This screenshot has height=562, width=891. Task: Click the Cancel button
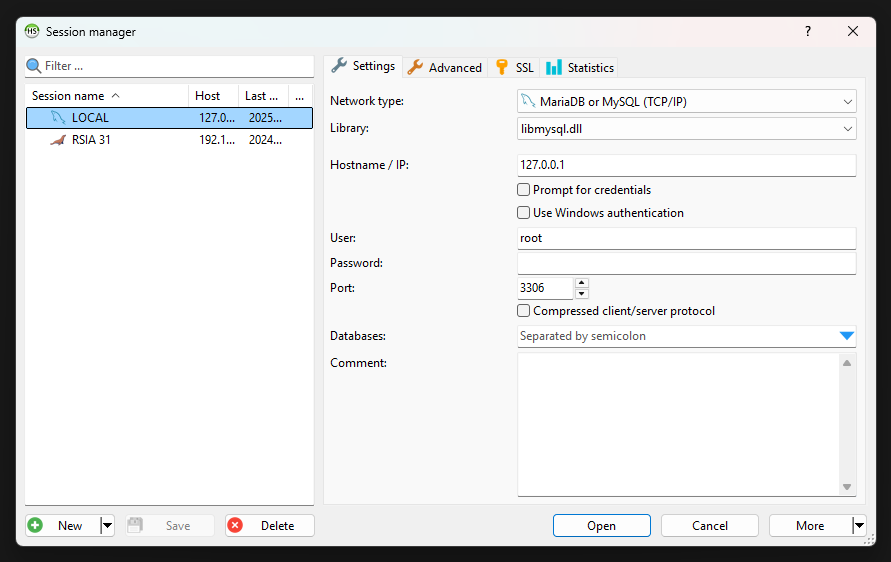(x=709, y=526)
